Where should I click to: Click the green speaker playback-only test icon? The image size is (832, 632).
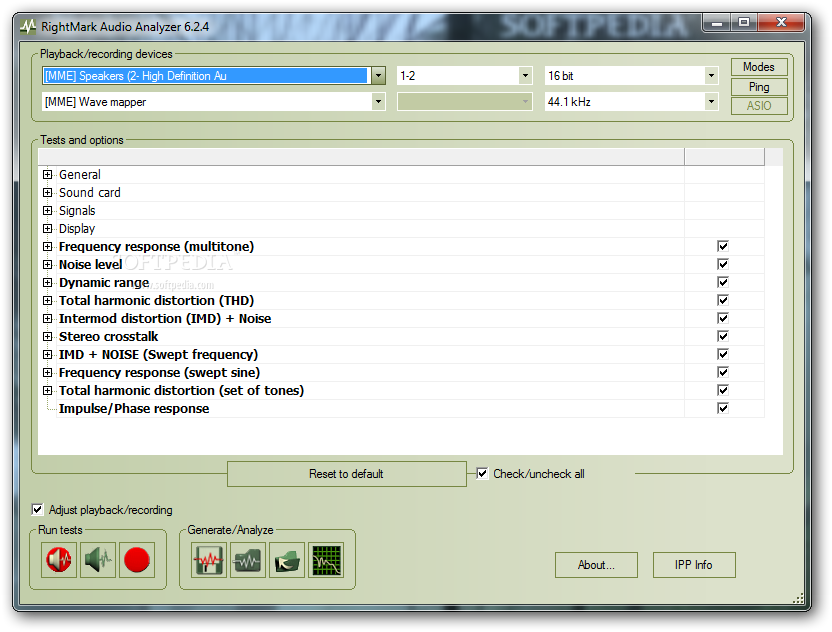[x=98, y=560]
